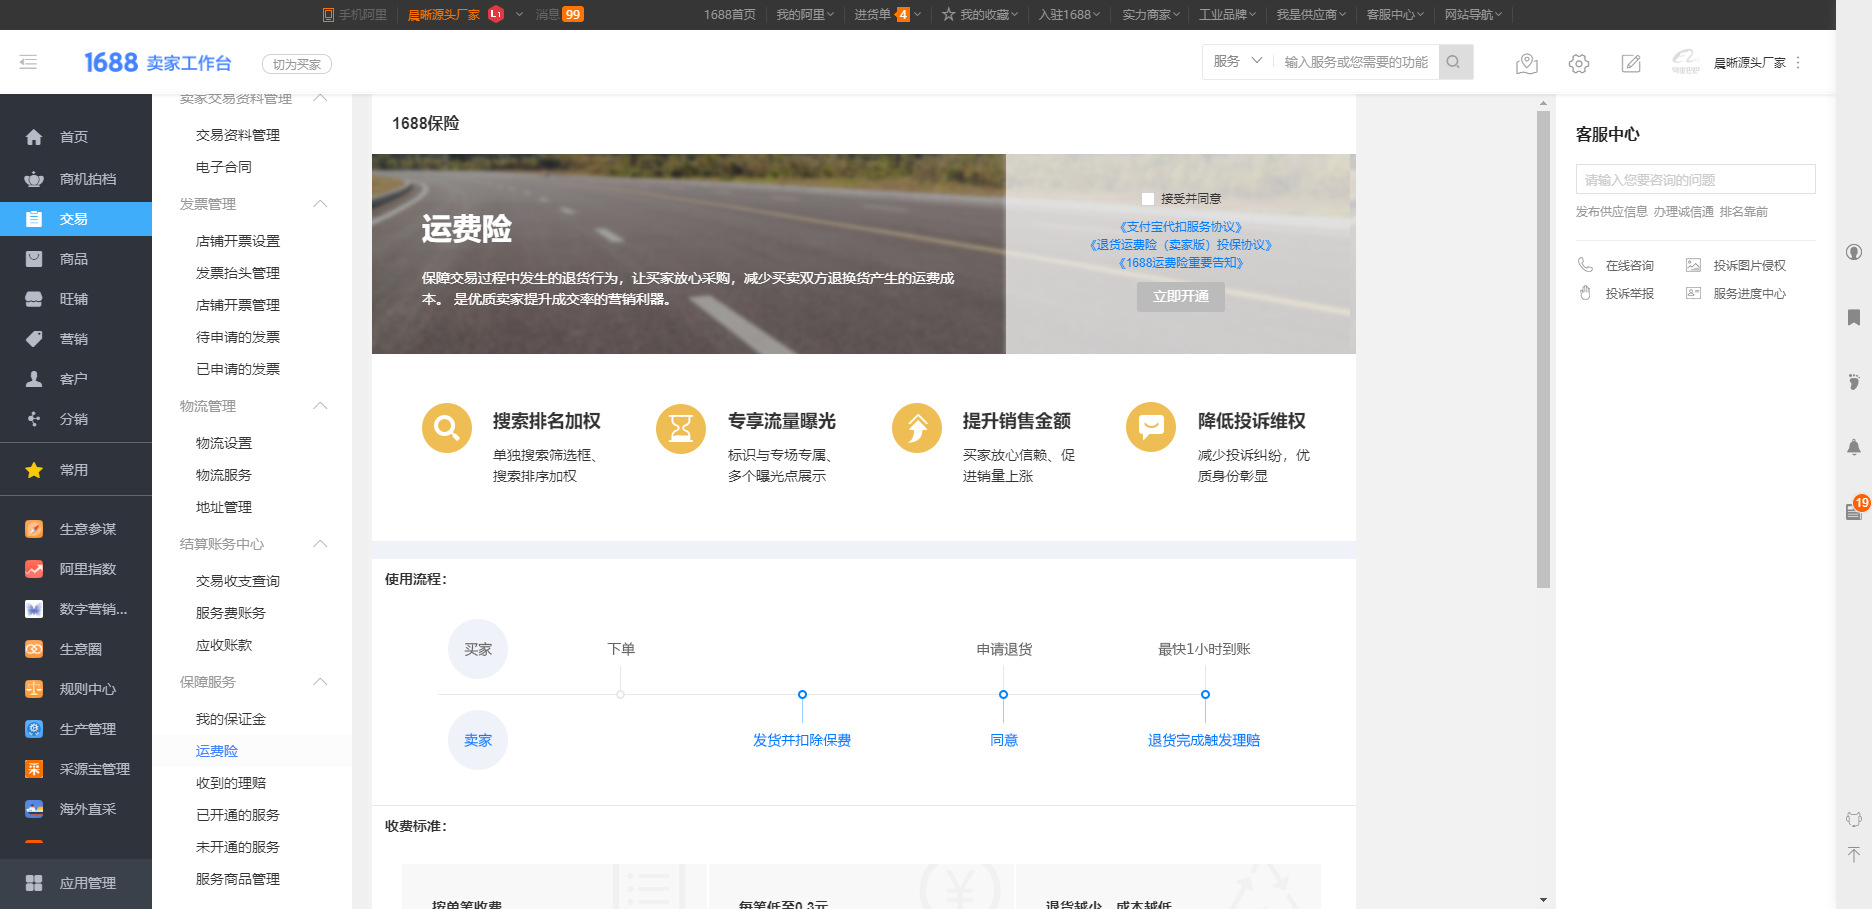Open 交易收支查询 menu item
The height and width of the screenshot is (909, 1872).
coord(238,581)
